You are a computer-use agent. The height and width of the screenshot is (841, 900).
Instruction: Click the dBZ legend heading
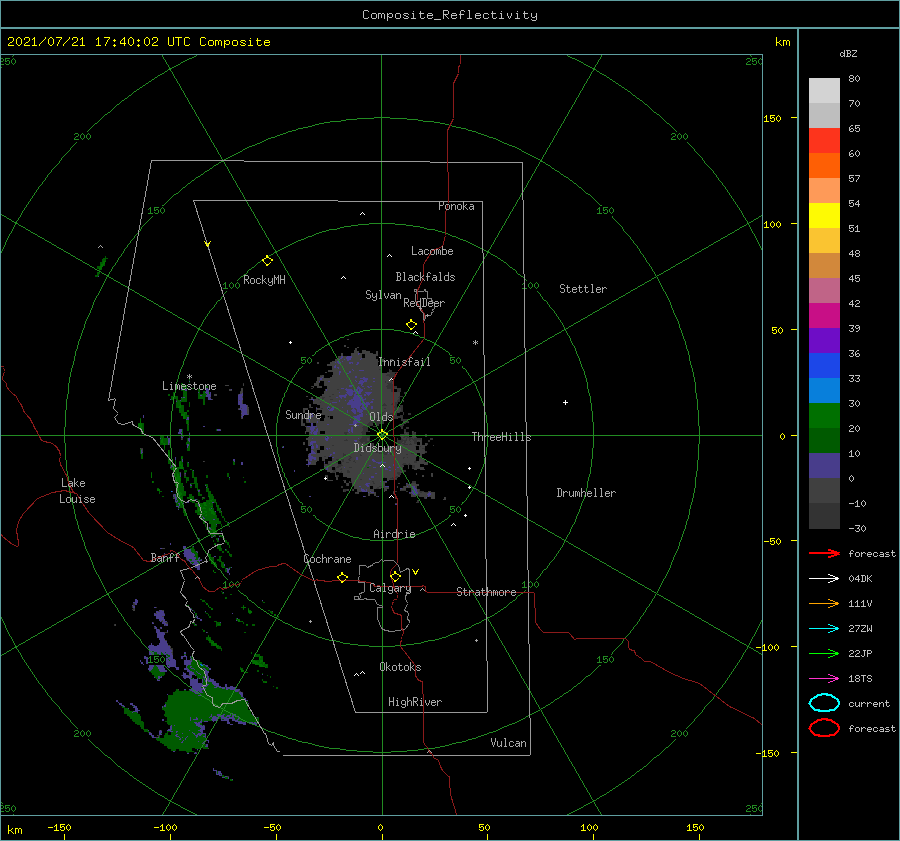[848, 53]
